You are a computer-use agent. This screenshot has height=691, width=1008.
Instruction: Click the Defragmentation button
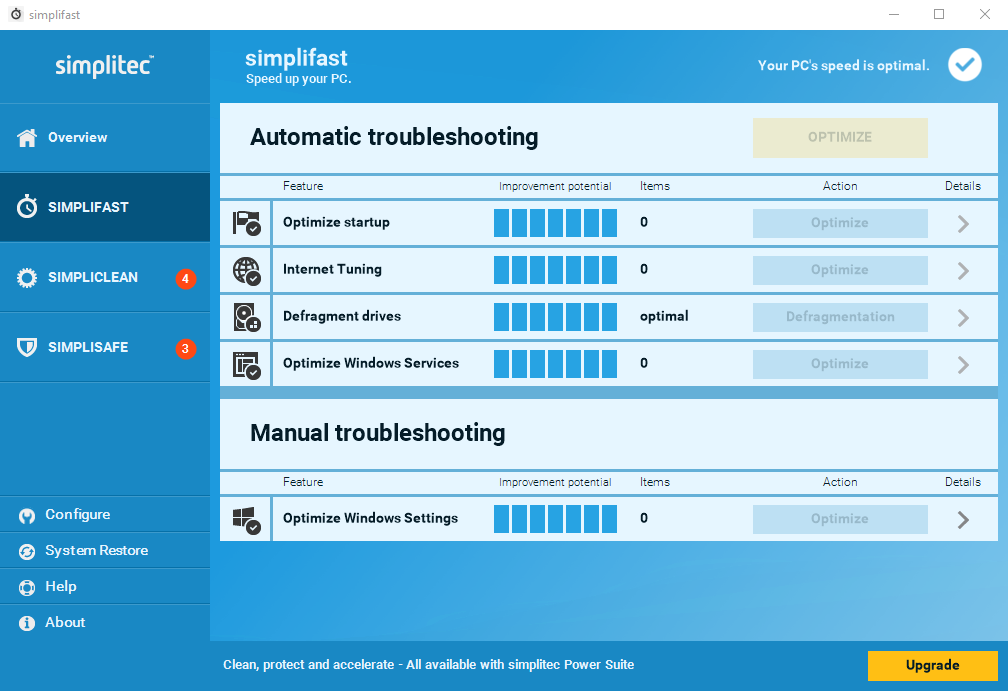[840, 317]
